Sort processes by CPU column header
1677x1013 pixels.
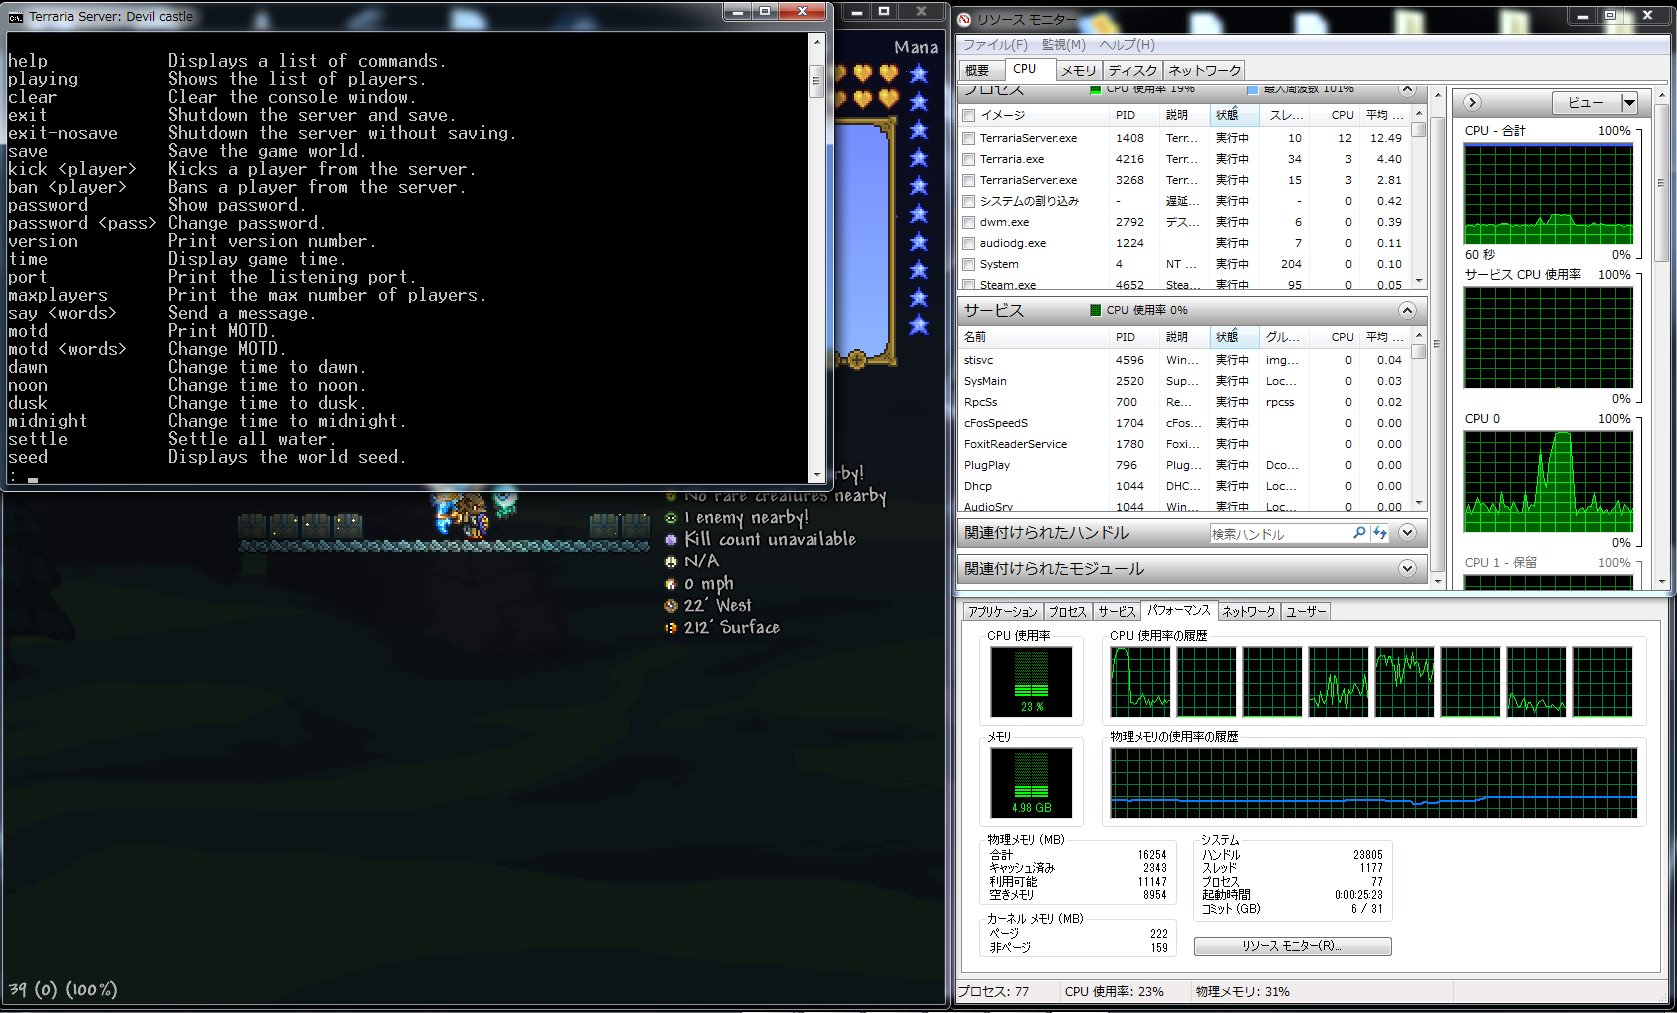1335,115
